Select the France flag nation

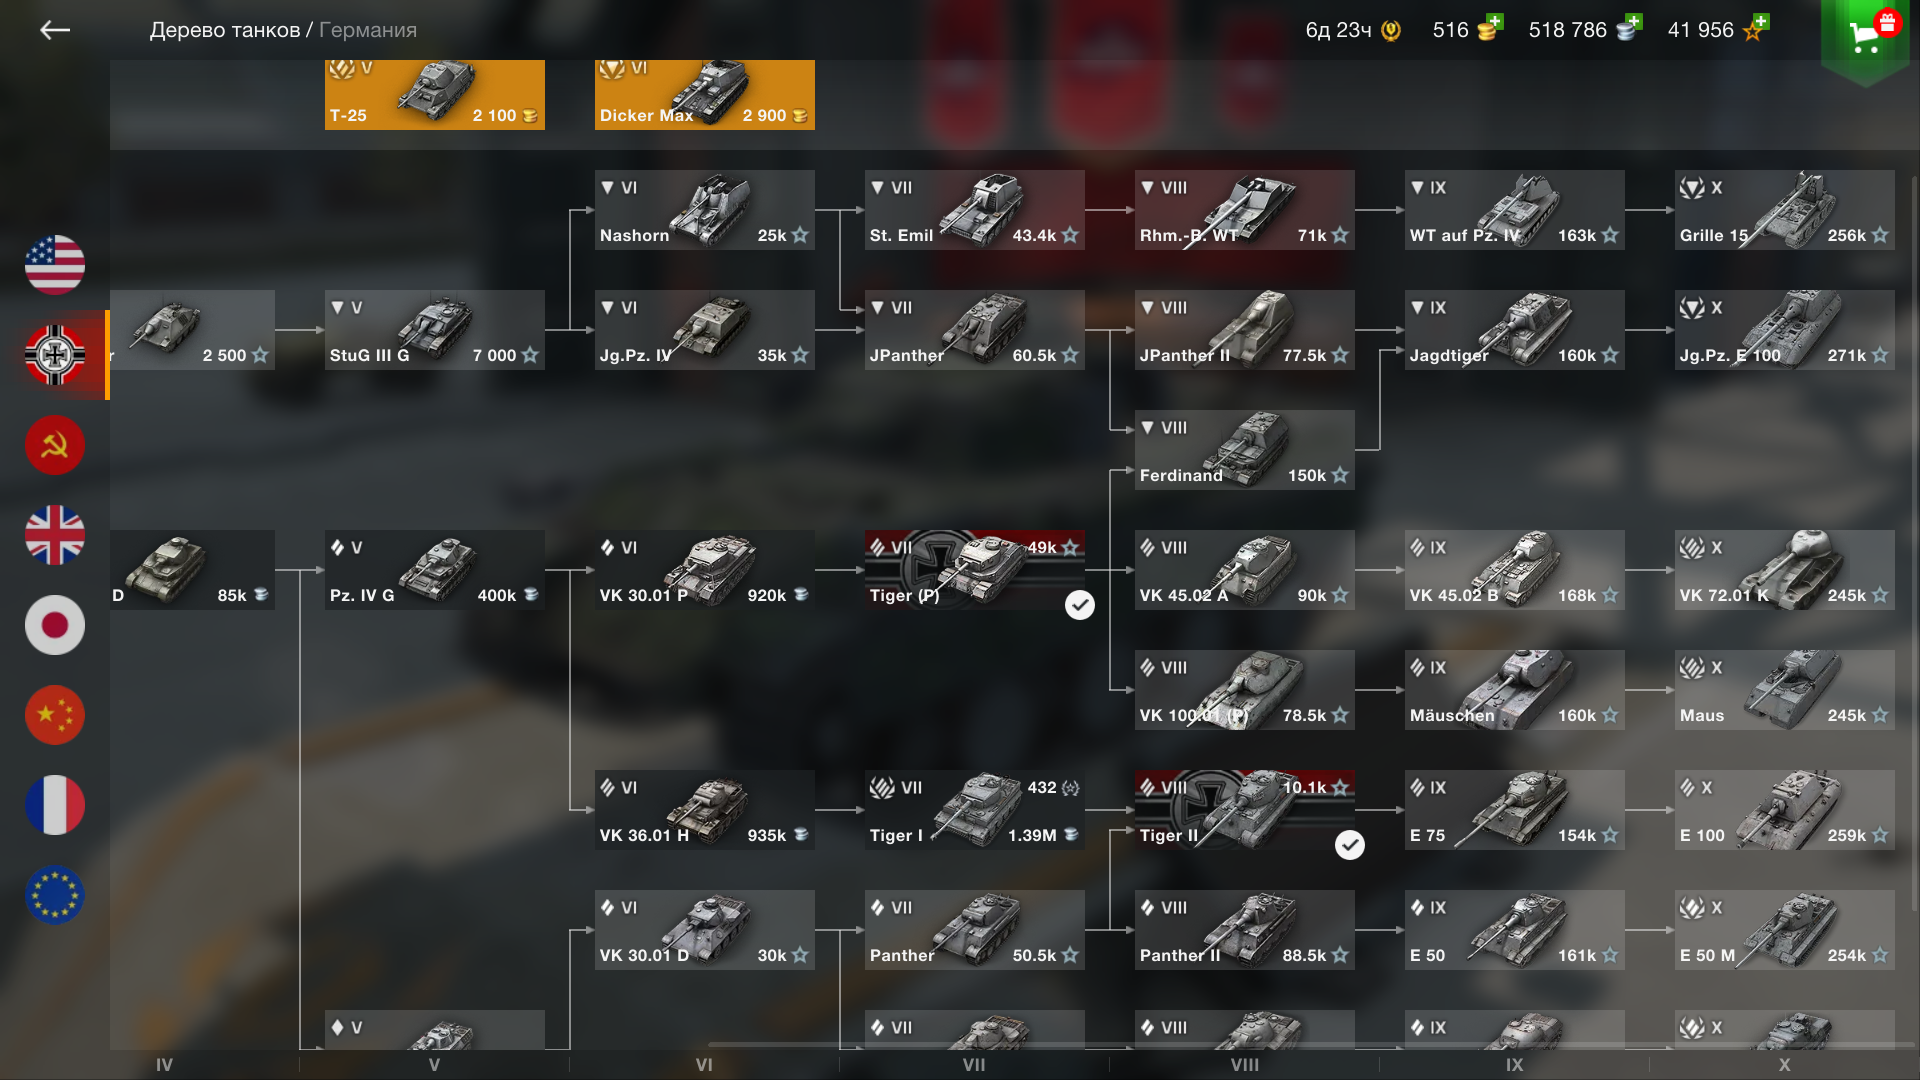tap(55, 805)
